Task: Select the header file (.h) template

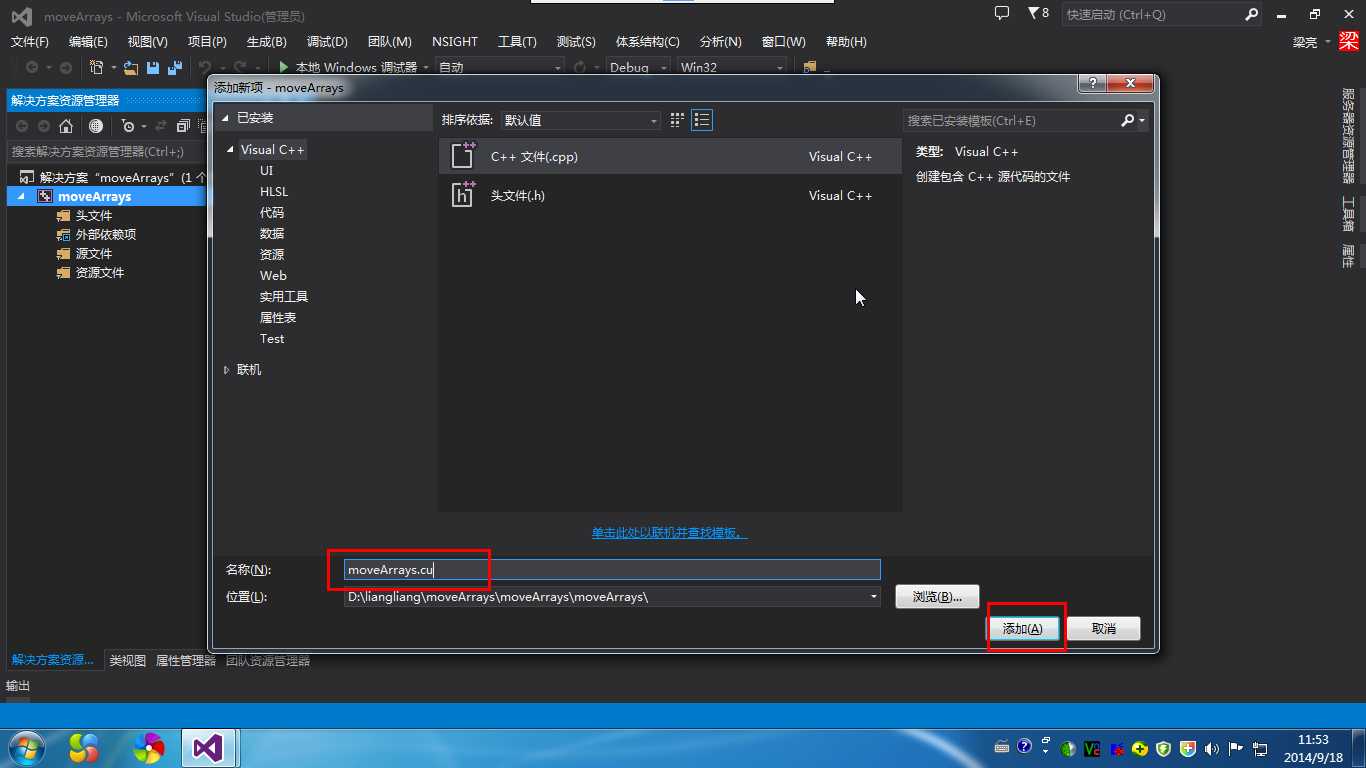Action: coord(670,196)
